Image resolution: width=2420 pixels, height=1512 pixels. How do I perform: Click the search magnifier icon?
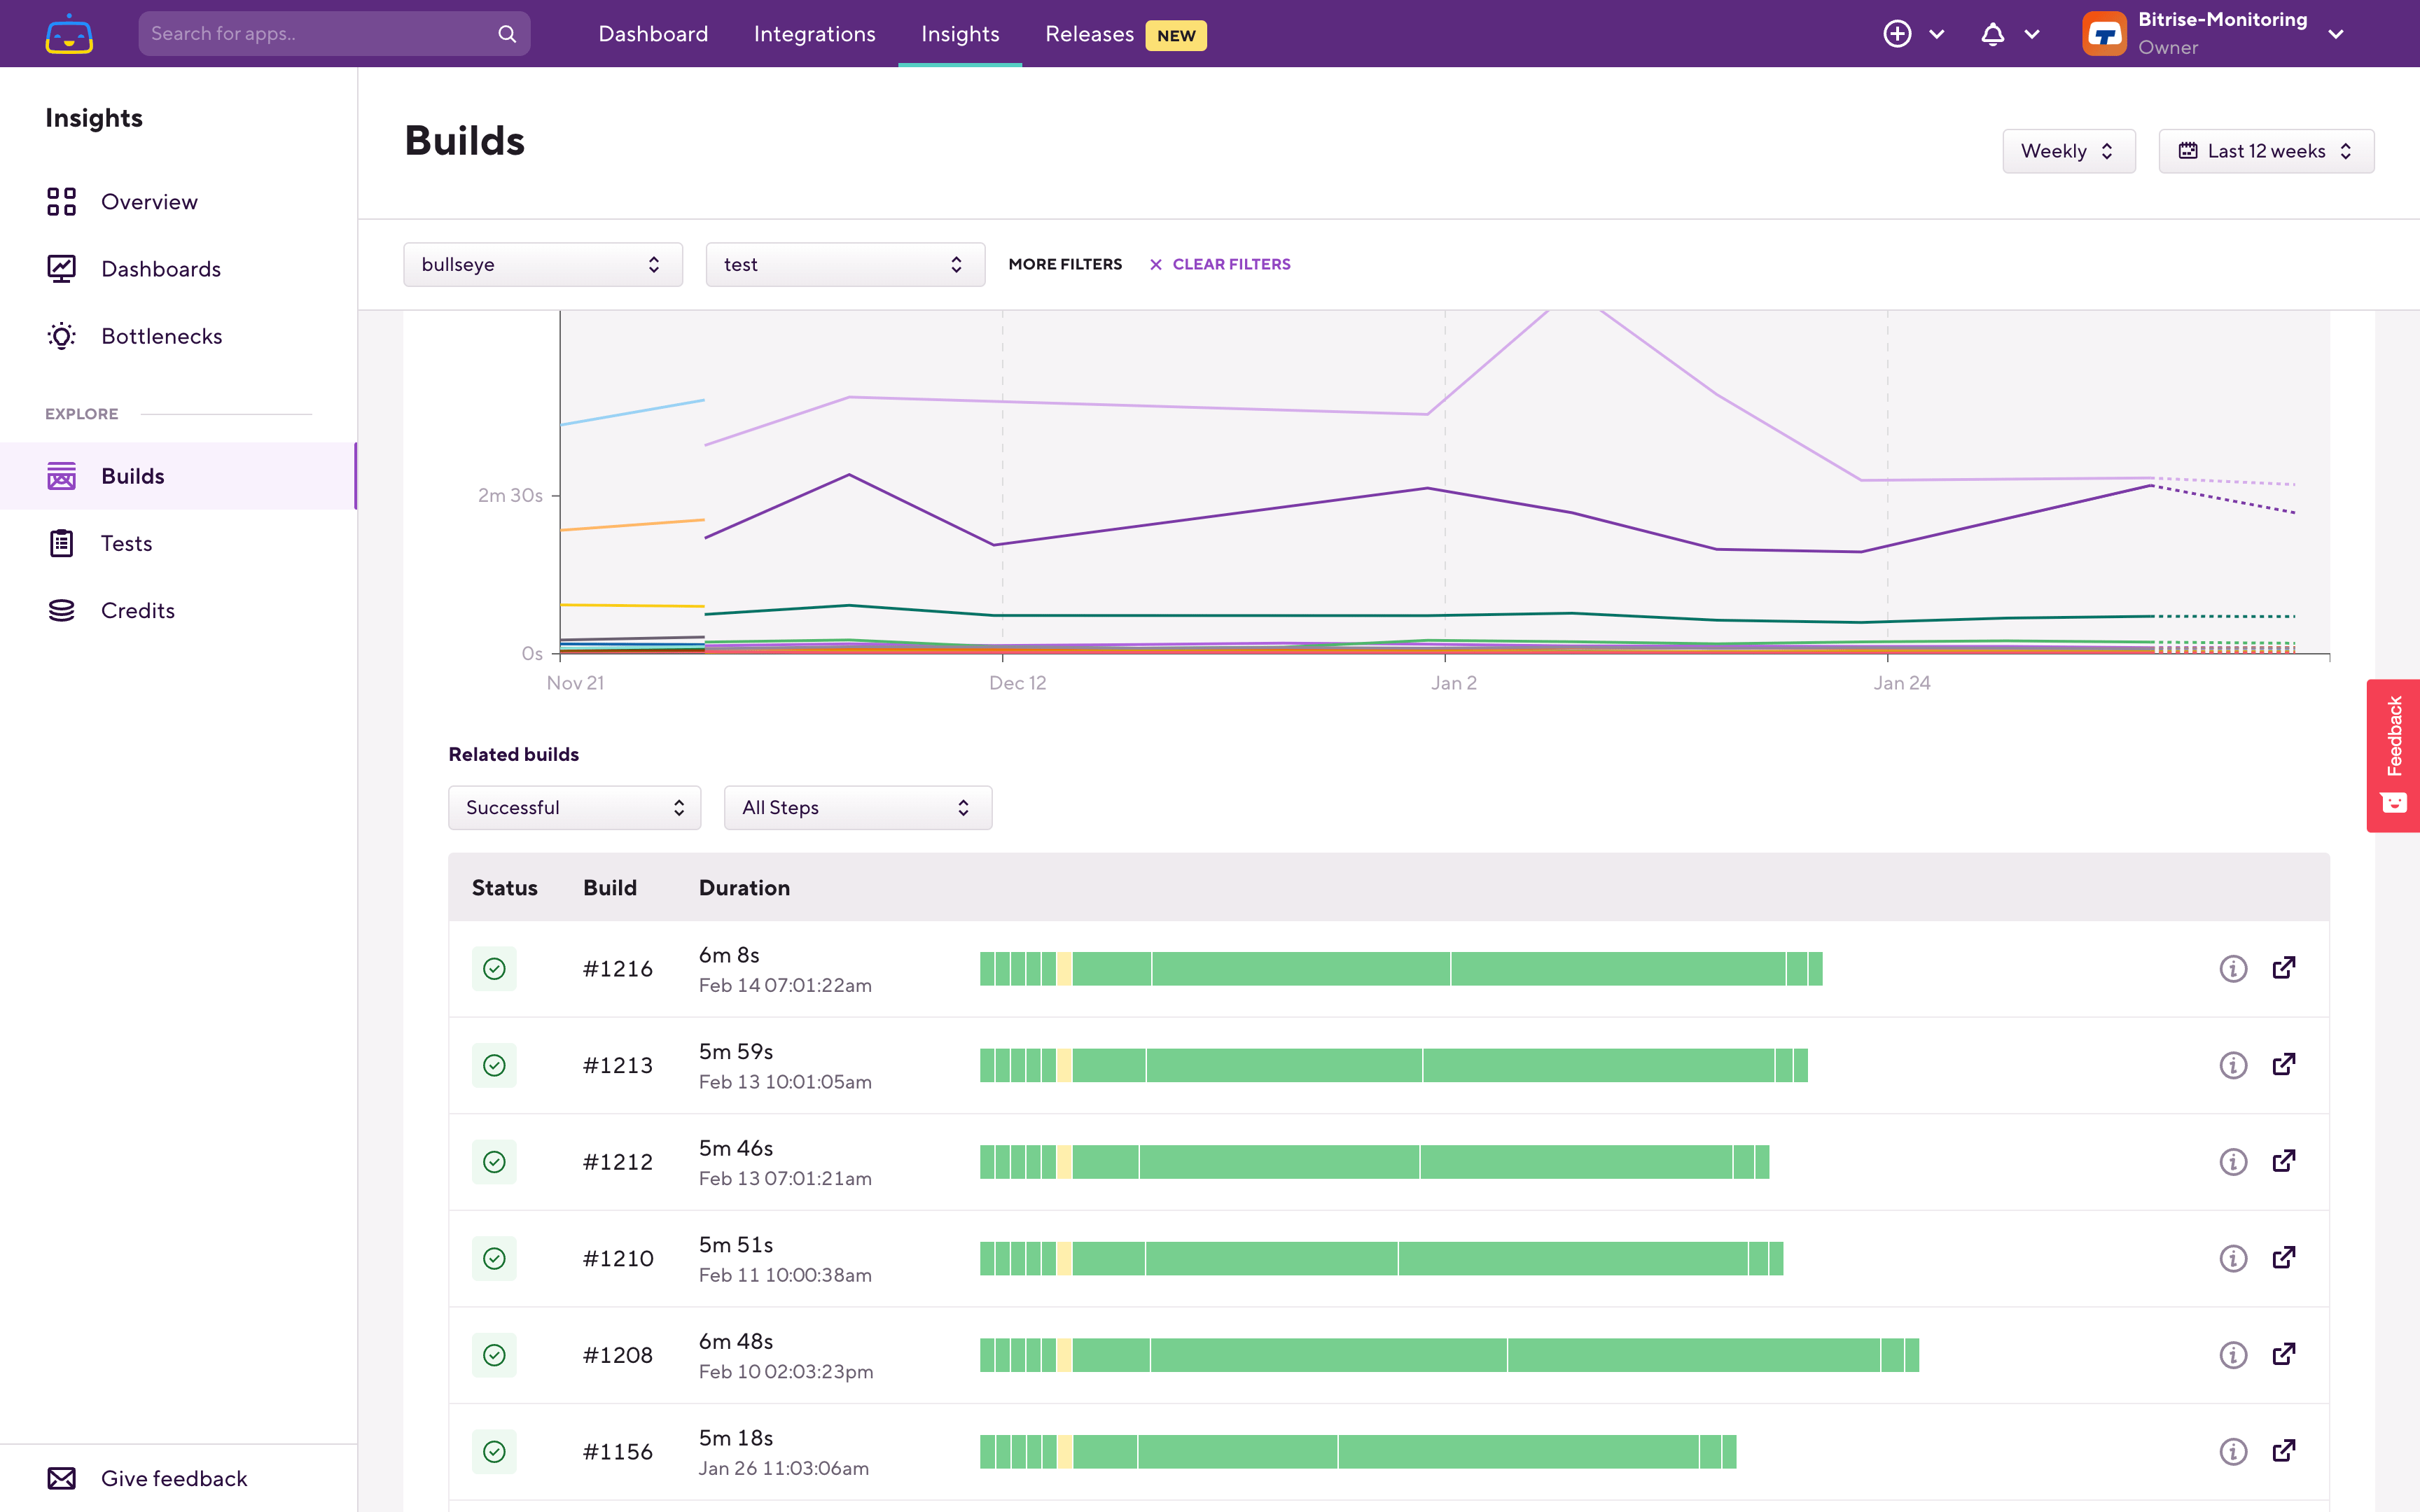(x=507, y=34)
